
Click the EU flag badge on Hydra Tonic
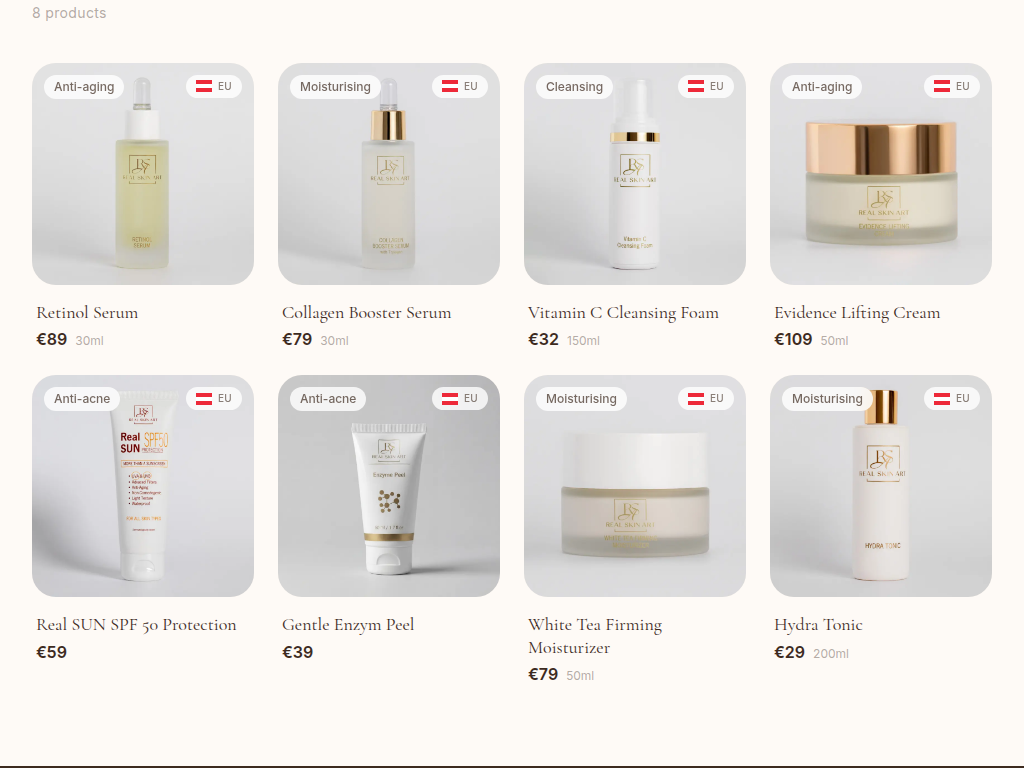click(952, 398)
